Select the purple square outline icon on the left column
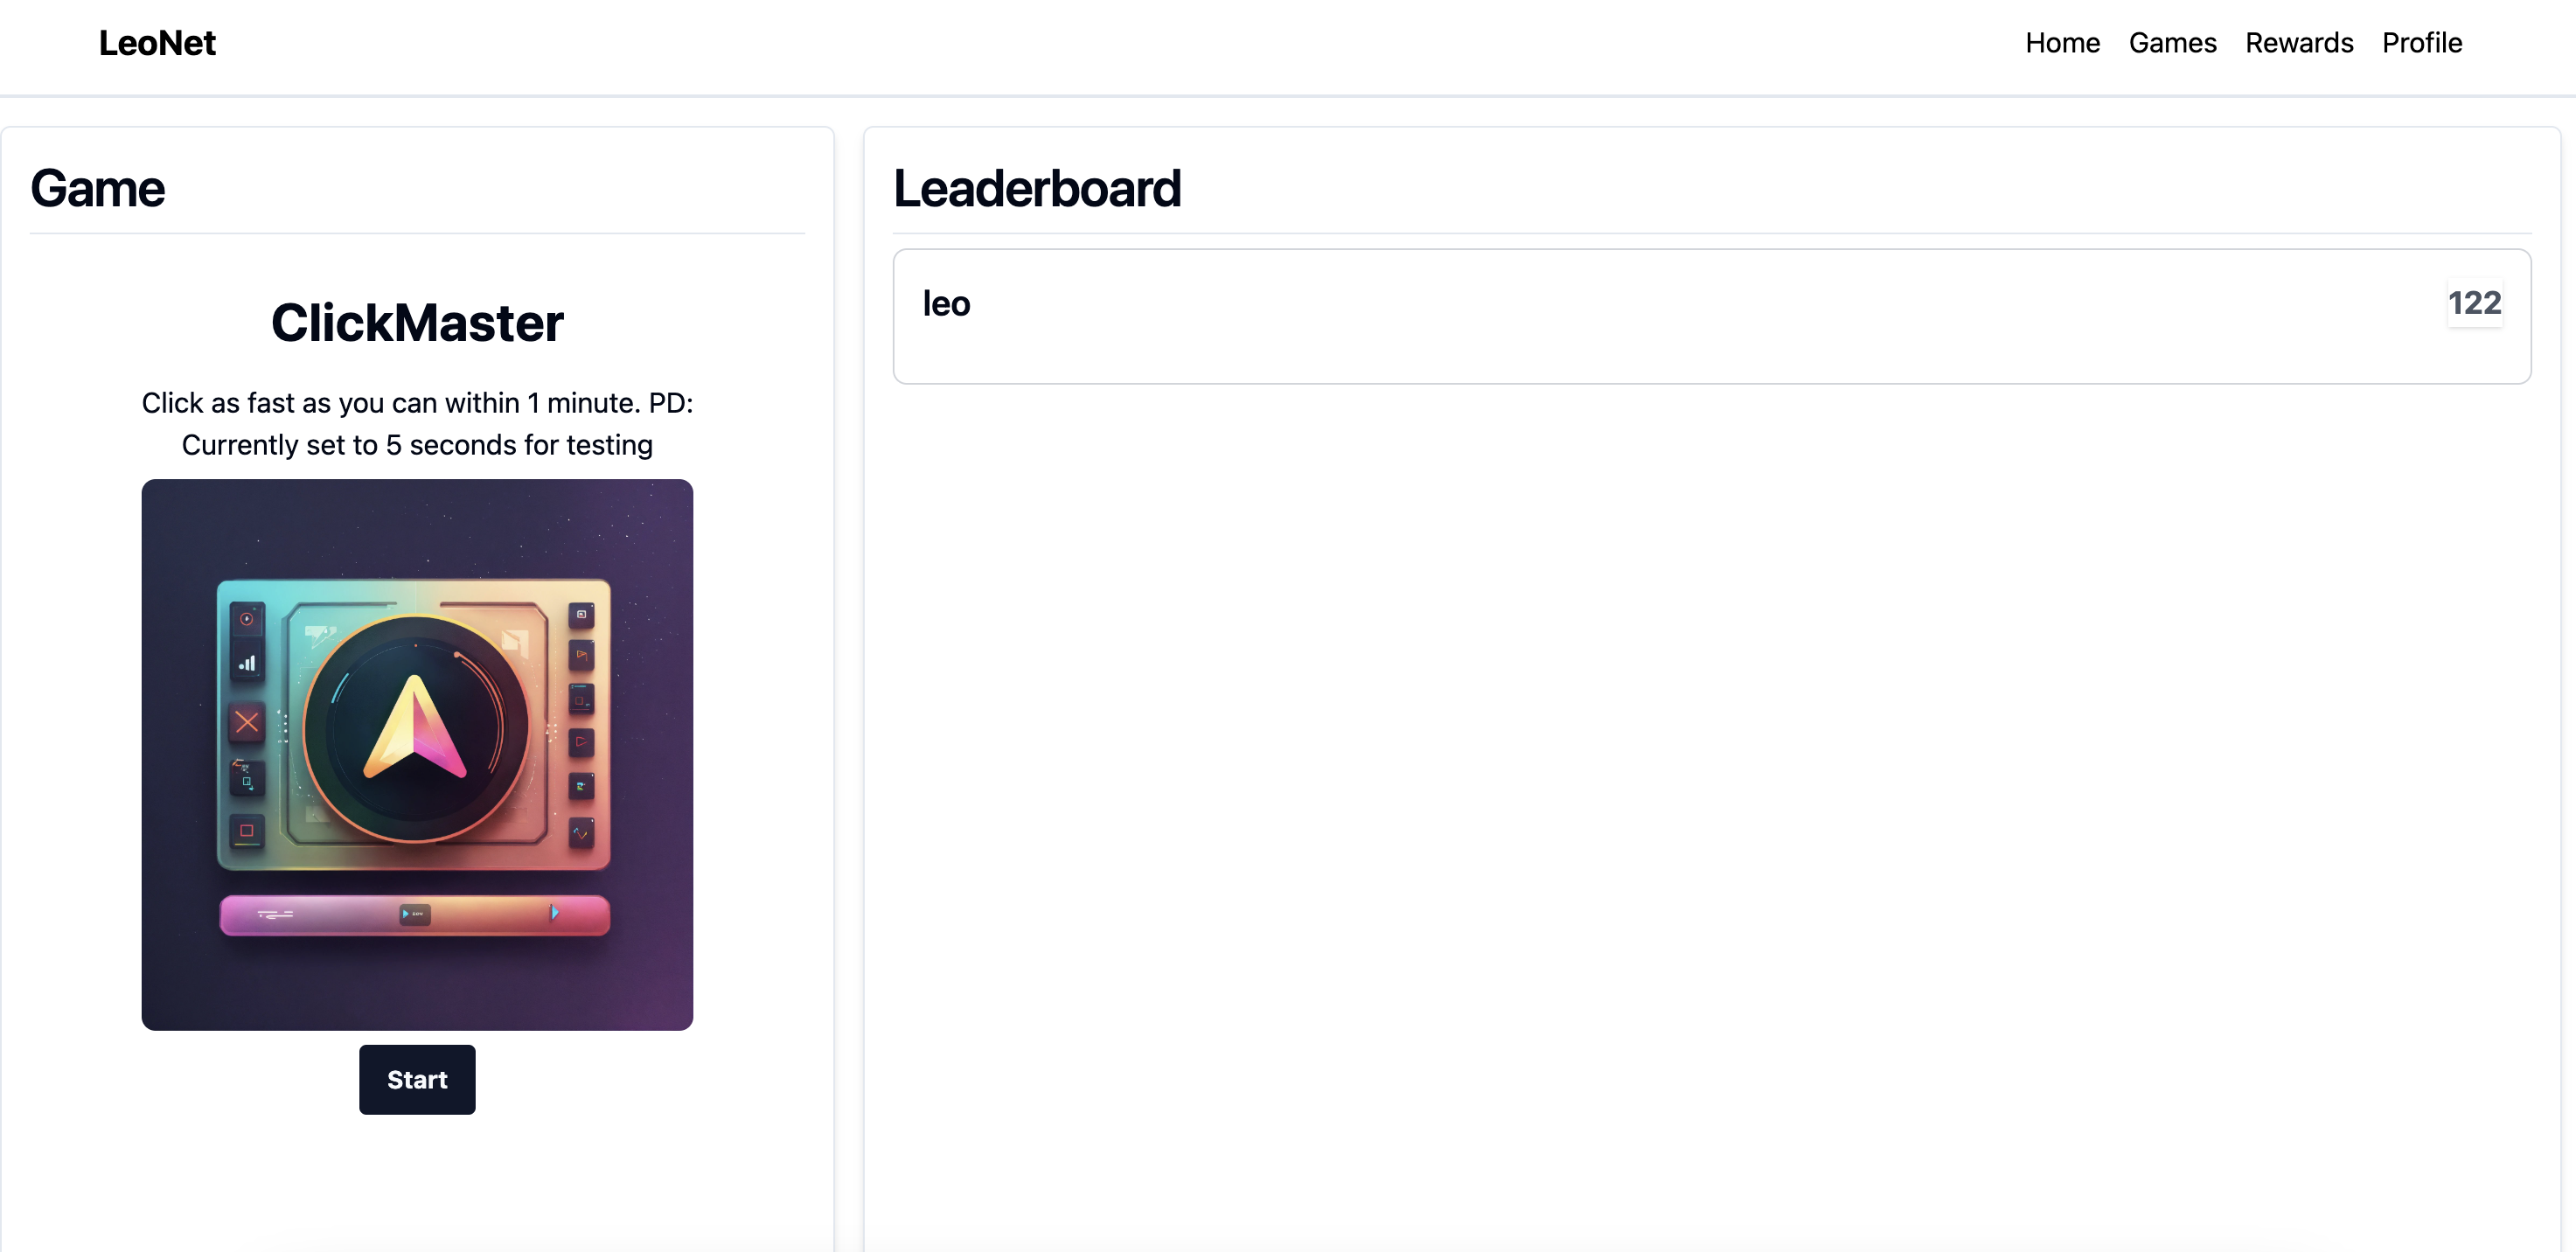This screenshot has height=1252, width=2576. coord(247,830)
